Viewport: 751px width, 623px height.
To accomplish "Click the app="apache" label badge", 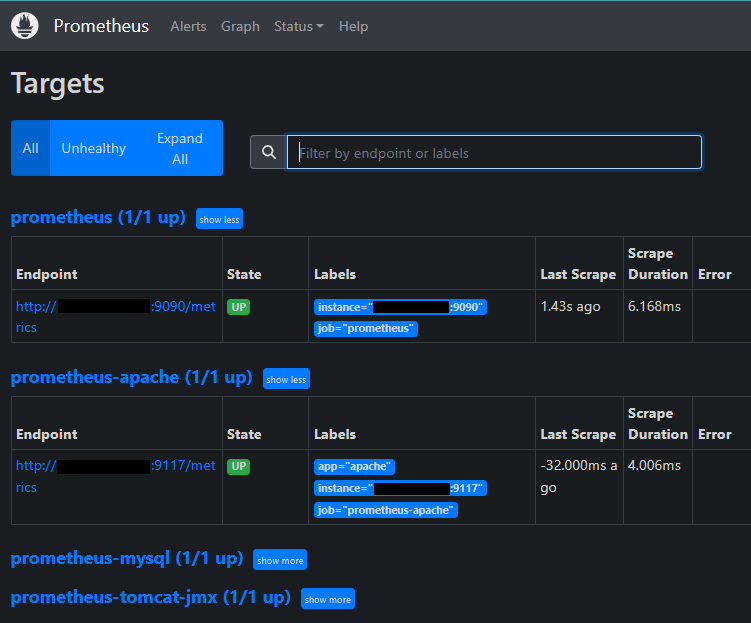I will (354, 466).
